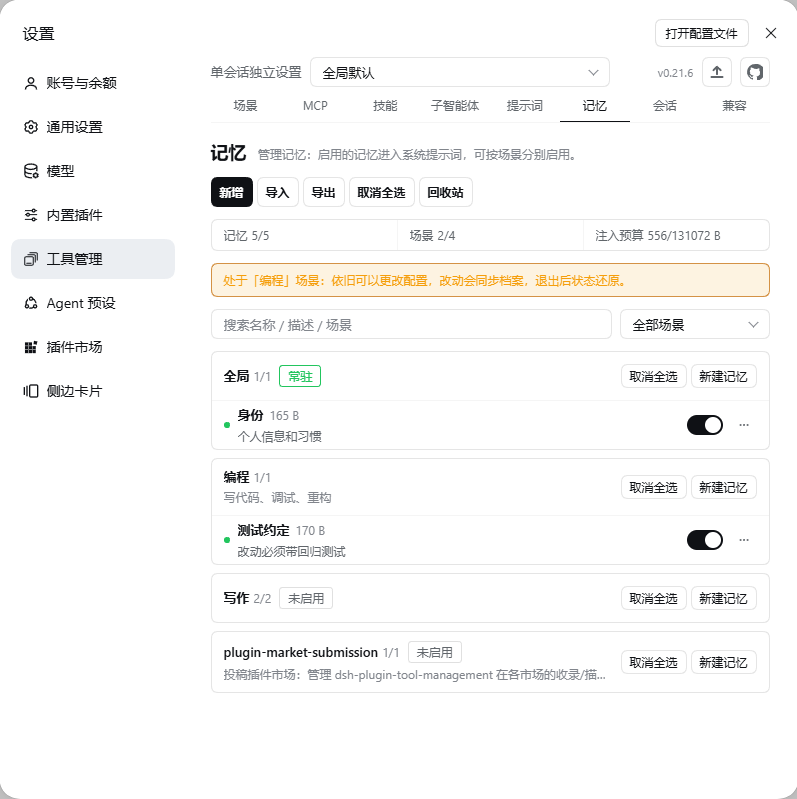Select 工具管理 in sidebar
This screenshot has width=797, height=799.
click(93, 259)
